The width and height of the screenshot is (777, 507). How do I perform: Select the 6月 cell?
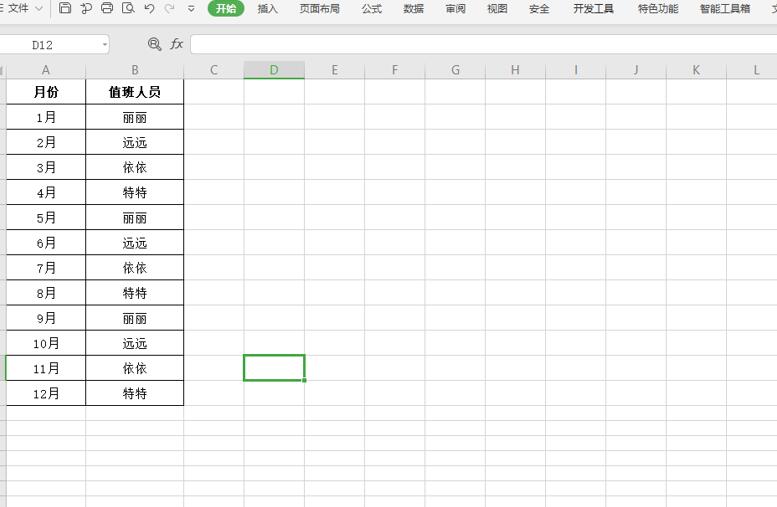(46, 242)
